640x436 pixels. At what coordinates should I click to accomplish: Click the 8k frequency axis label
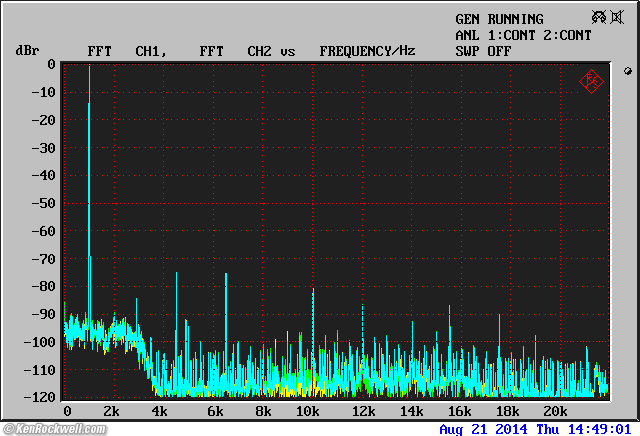click(263, 411)
